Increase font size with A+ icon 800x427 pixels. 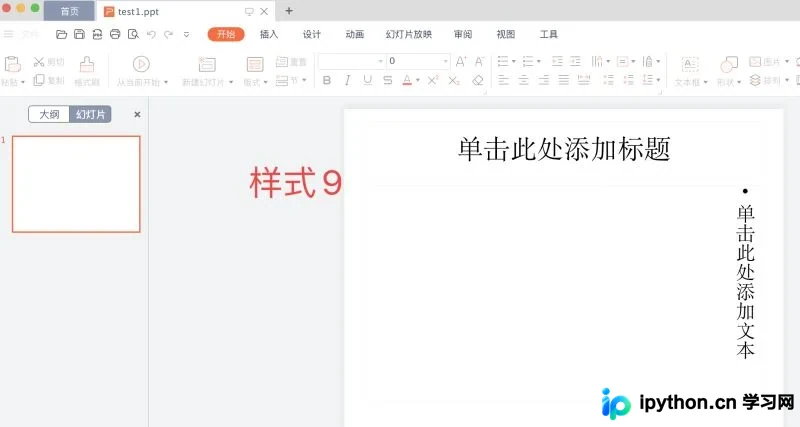point(461,61)
